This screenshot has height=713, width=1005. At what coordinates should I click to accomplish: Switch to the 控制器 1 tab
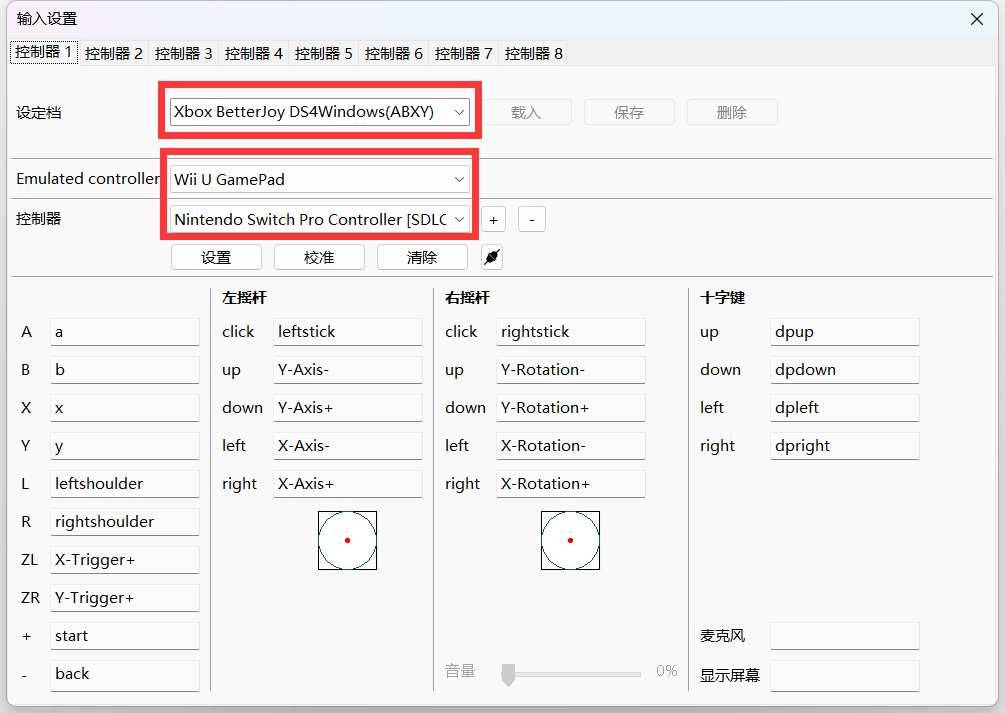point(44,53)
